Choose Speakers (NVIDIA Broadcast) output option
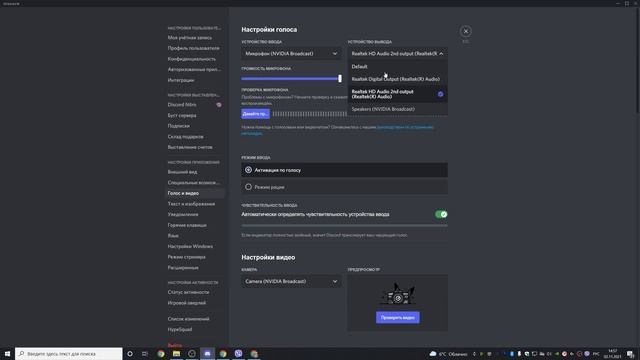The height and width of the screenshot is (360, 640). point(398,109)
